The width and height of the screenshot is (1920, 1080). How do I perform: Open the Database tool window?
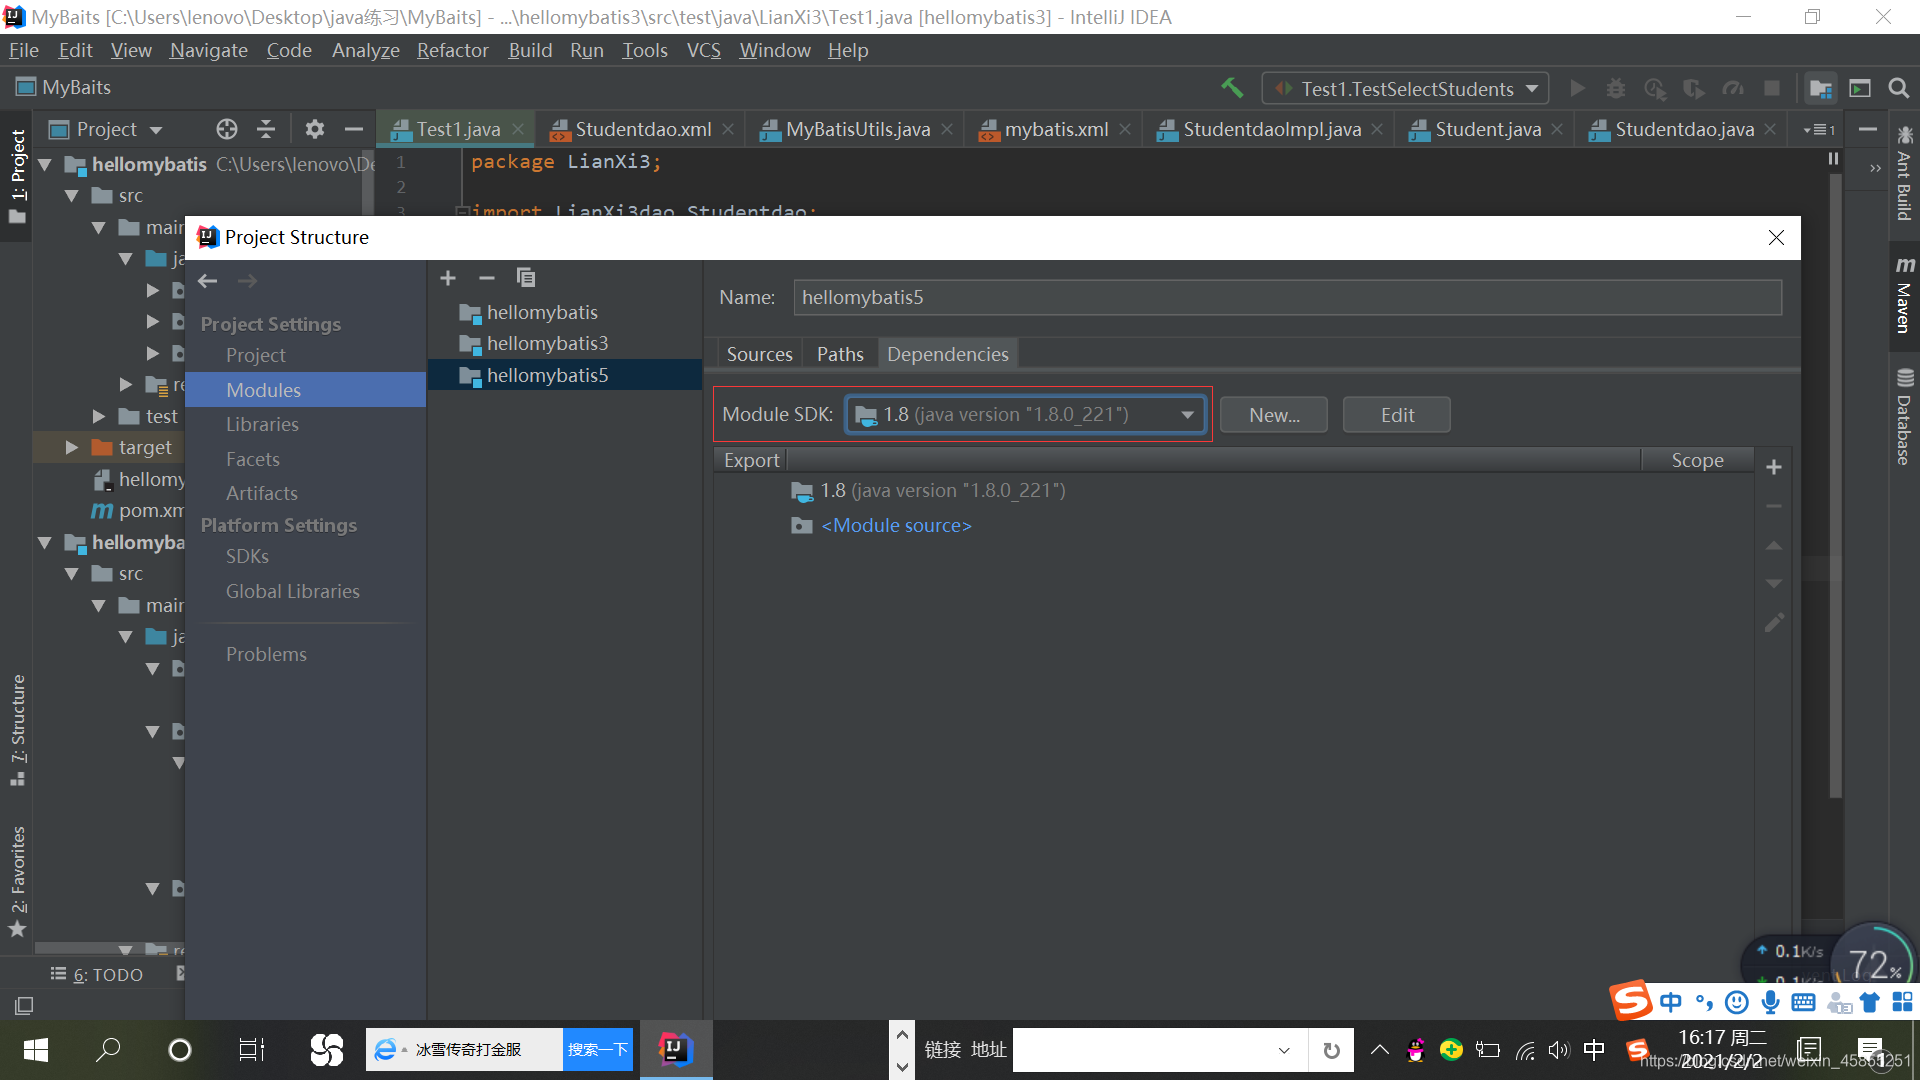click(1904, 417)
